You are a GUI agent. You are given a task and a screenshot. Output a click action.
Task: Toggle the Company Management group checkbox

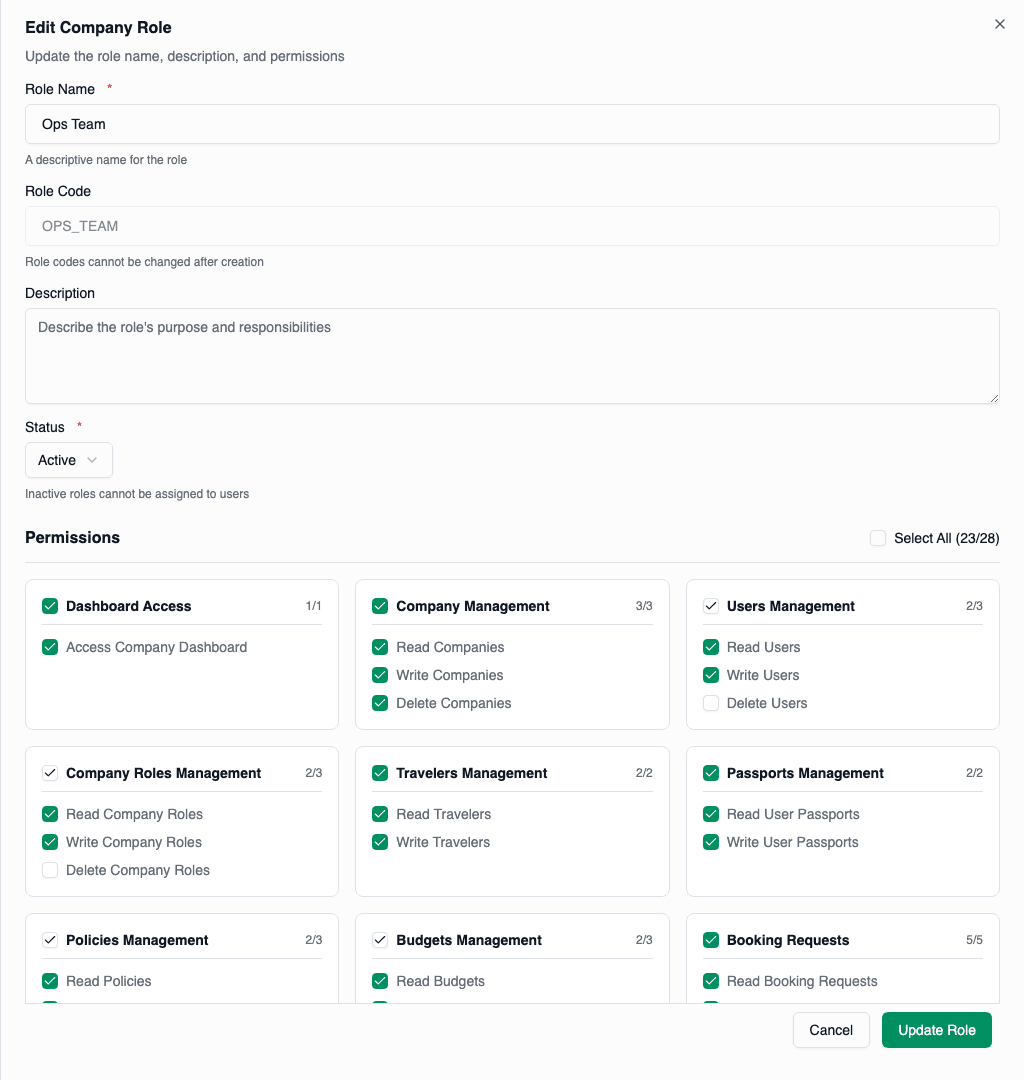coord(380,606)
